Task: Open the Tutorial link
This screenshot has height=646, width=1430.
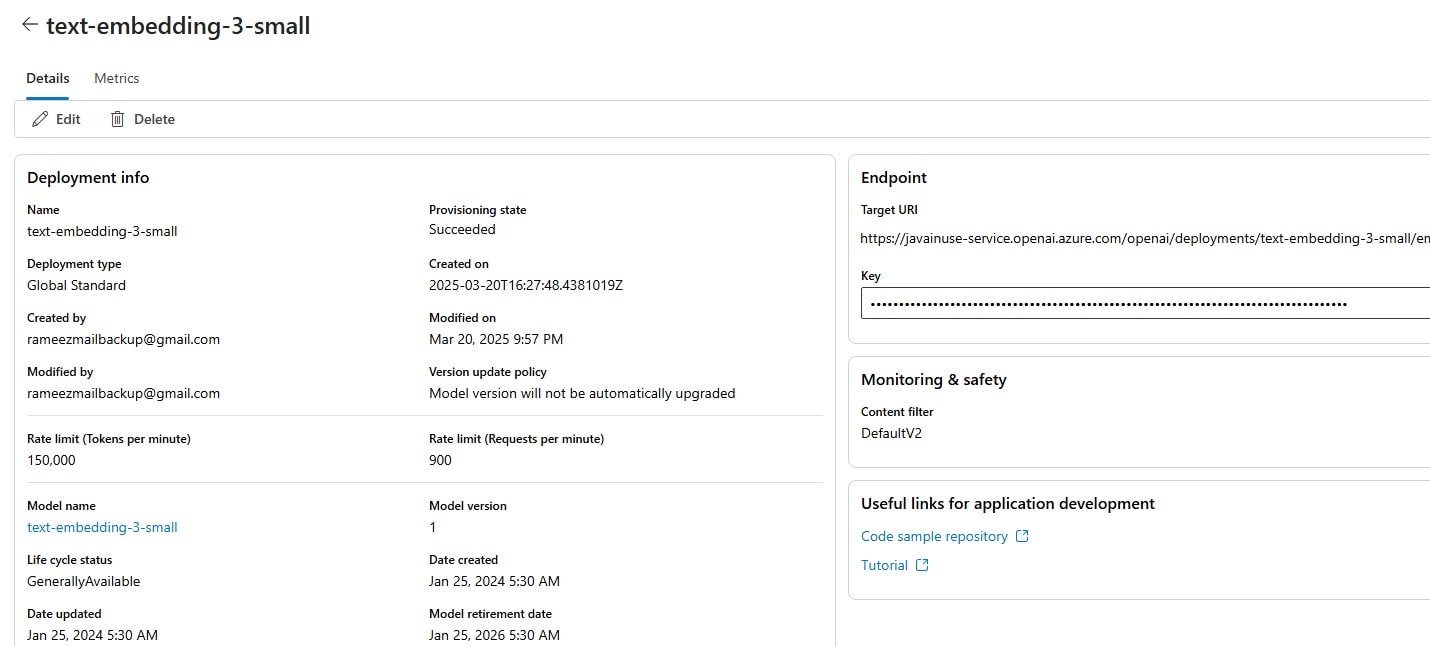Action: click(884, 565)
